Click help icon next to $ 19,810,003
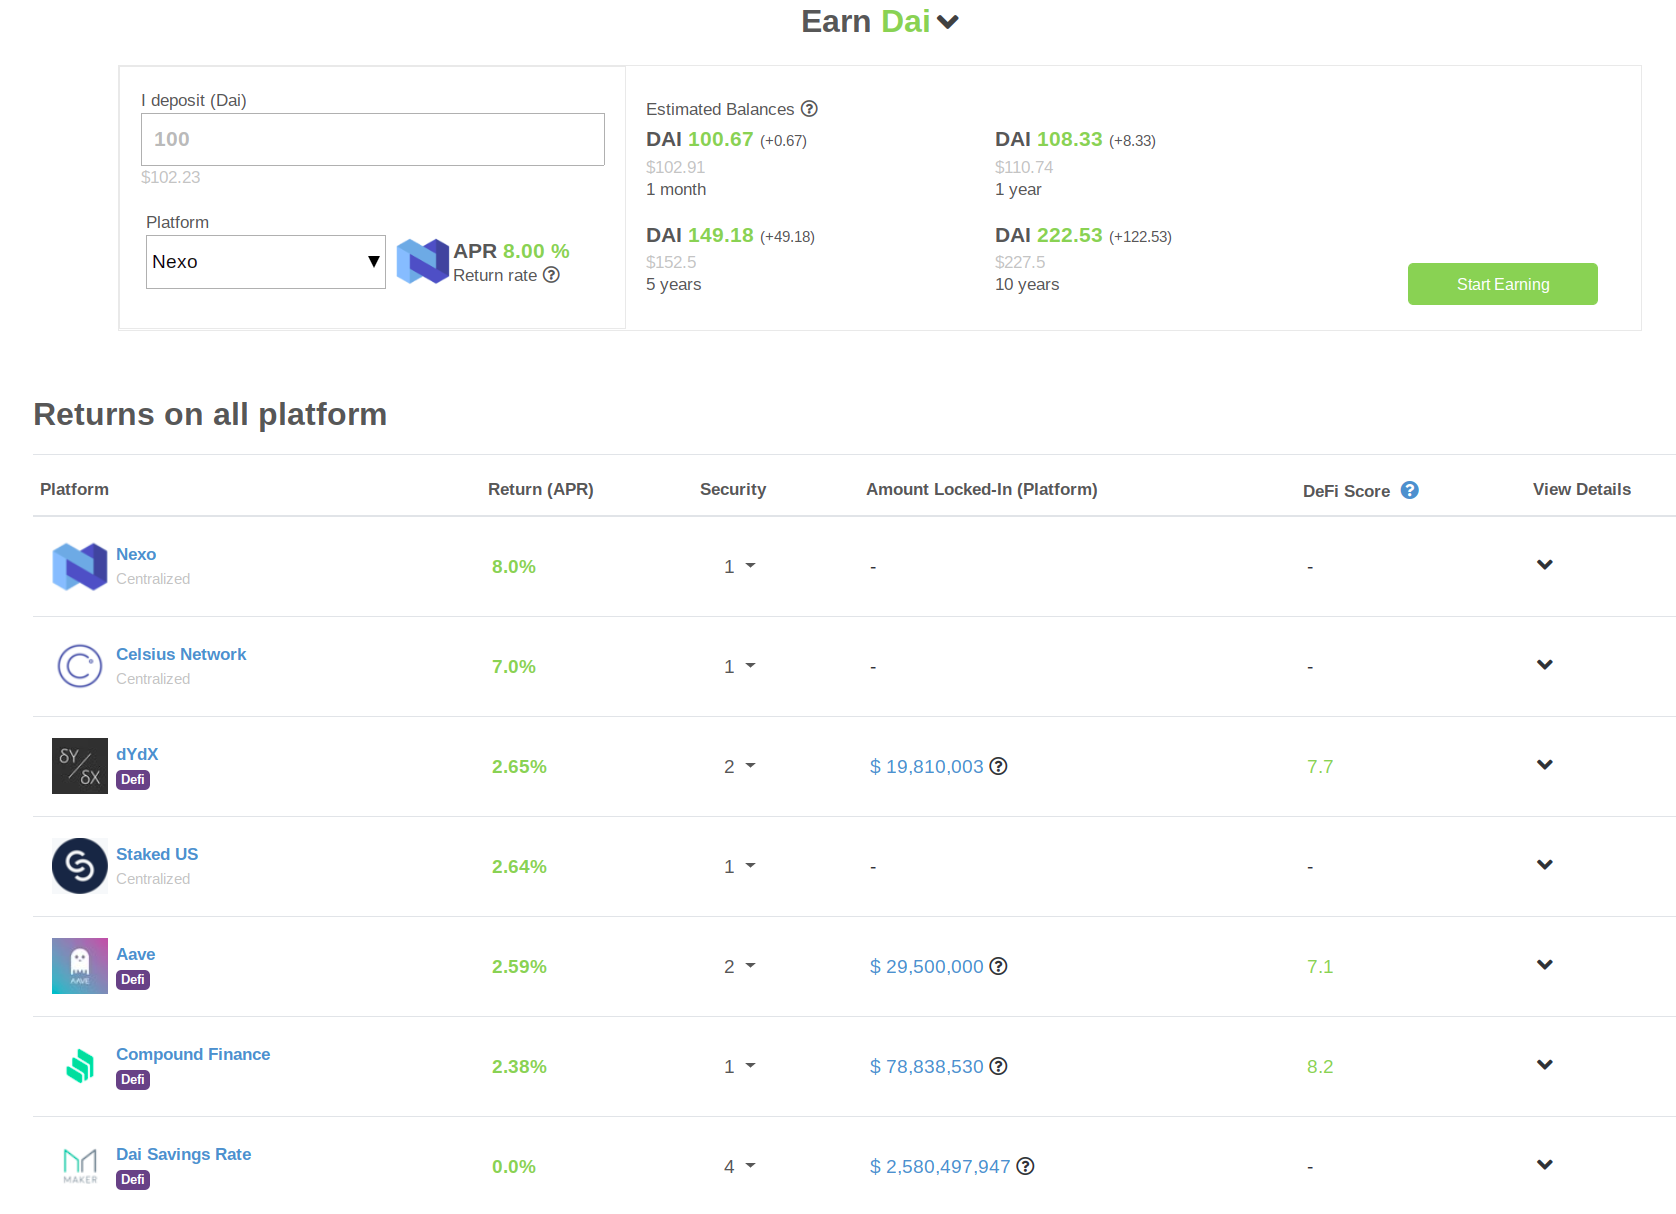This screenshot has width=1676, height=1214. 998,766
